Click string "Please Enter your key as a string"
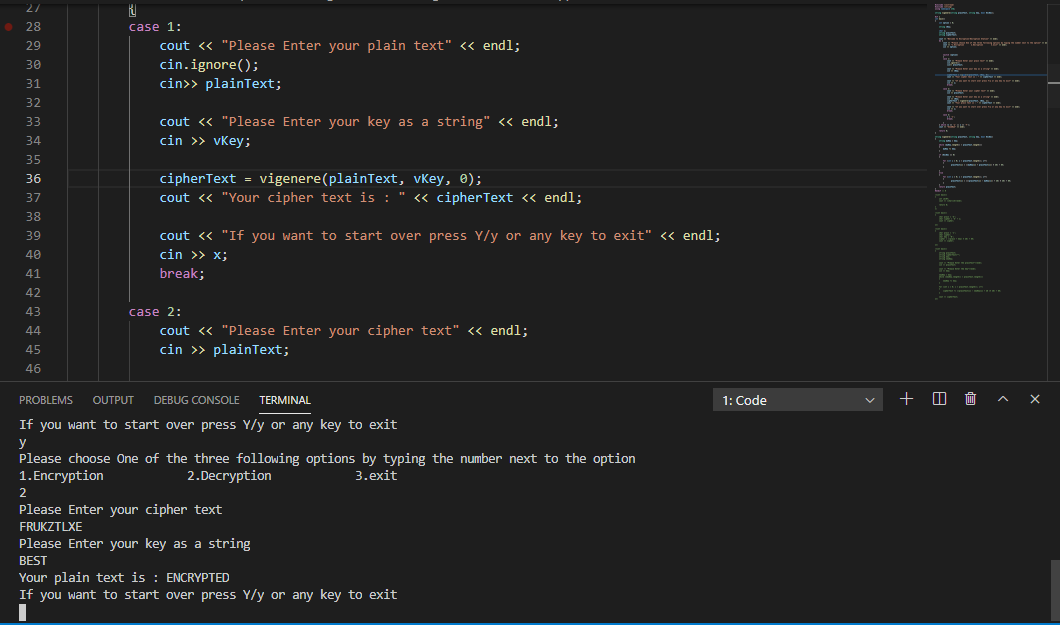 [356, 122]
